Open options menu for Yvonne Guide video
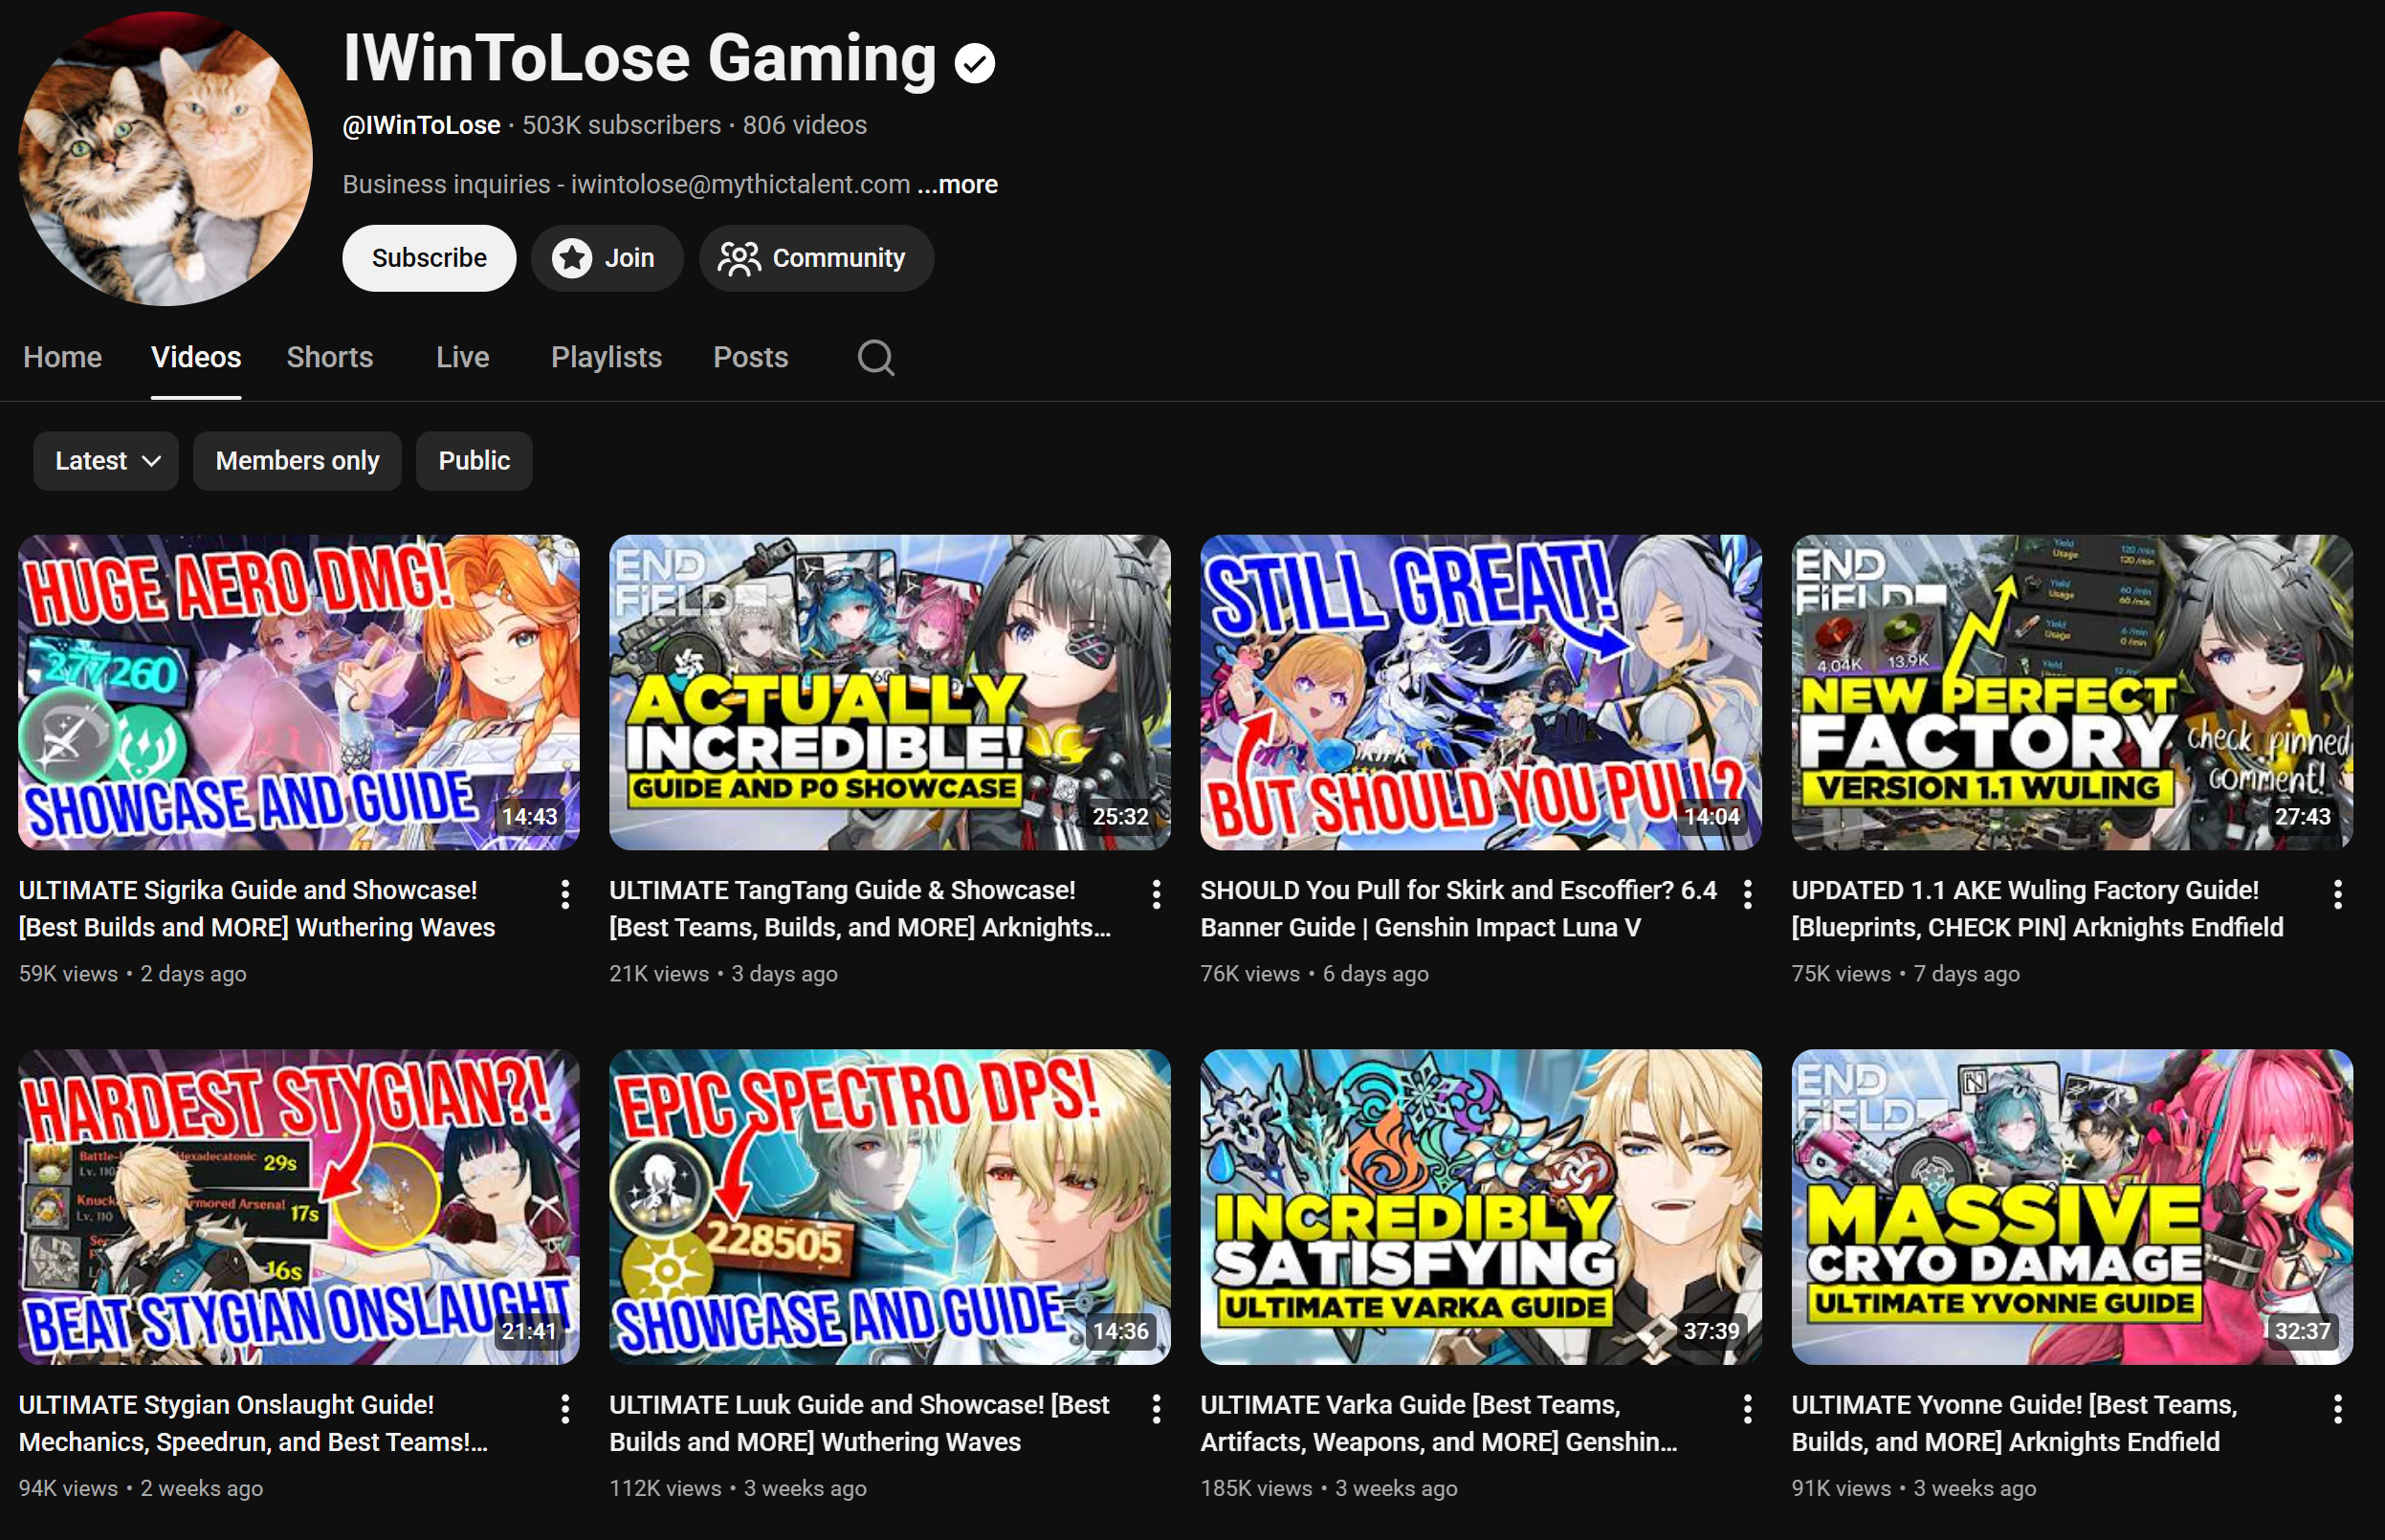This screenshot has width=2385, height=1540. click(2338, 1409)
